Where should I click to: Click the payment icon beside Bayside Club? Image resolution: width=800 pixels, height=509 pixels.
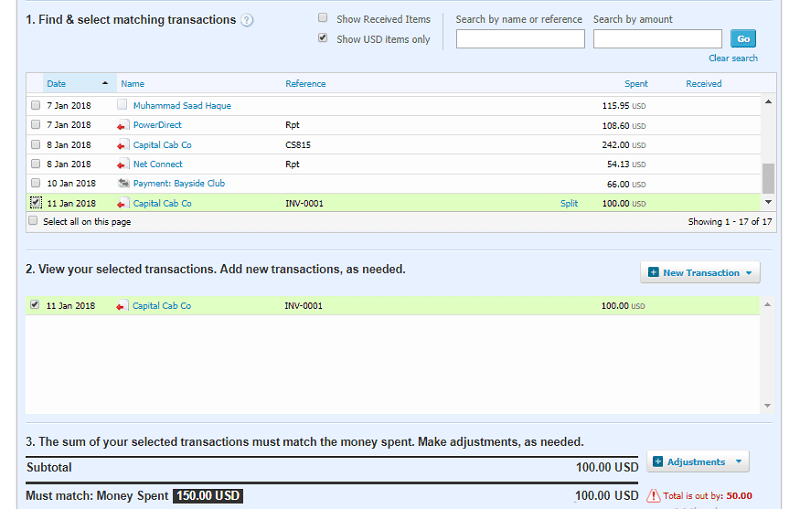coord(123,183)
